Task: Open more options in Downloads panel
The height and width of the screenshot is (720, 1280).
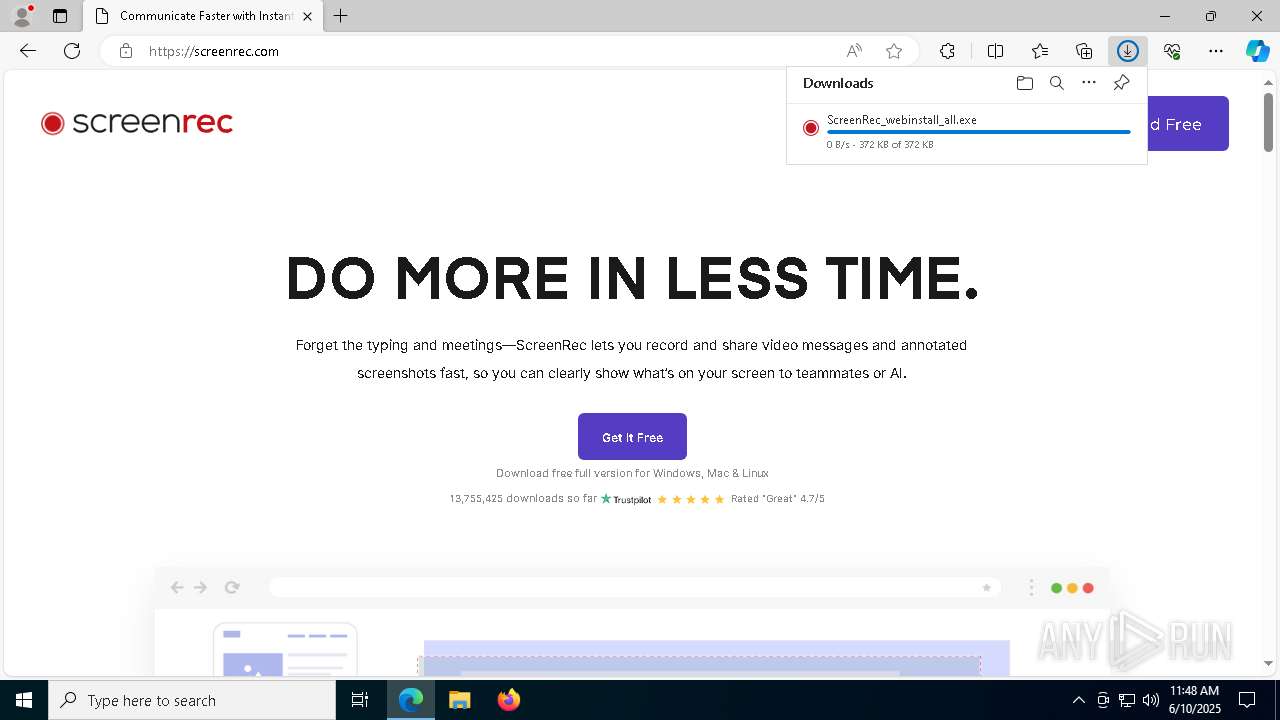Action: [1089, 83]
